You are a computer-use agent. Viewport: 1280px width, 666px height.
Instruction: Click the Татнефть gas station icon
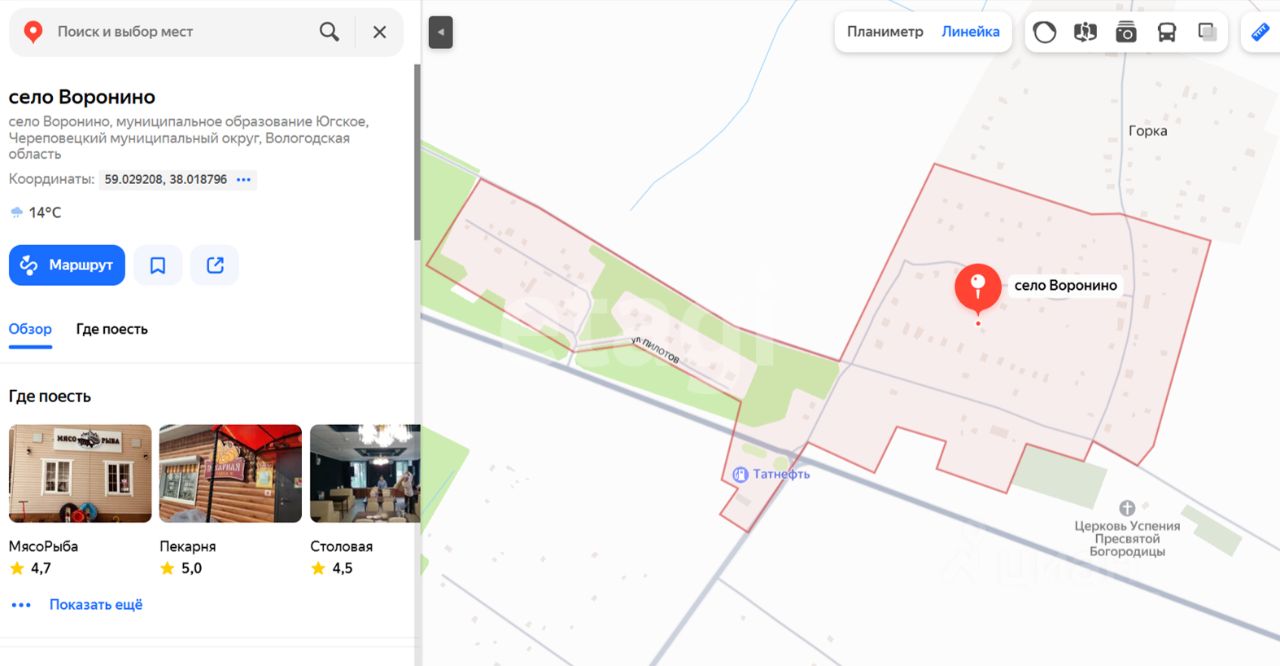point(740,474)
